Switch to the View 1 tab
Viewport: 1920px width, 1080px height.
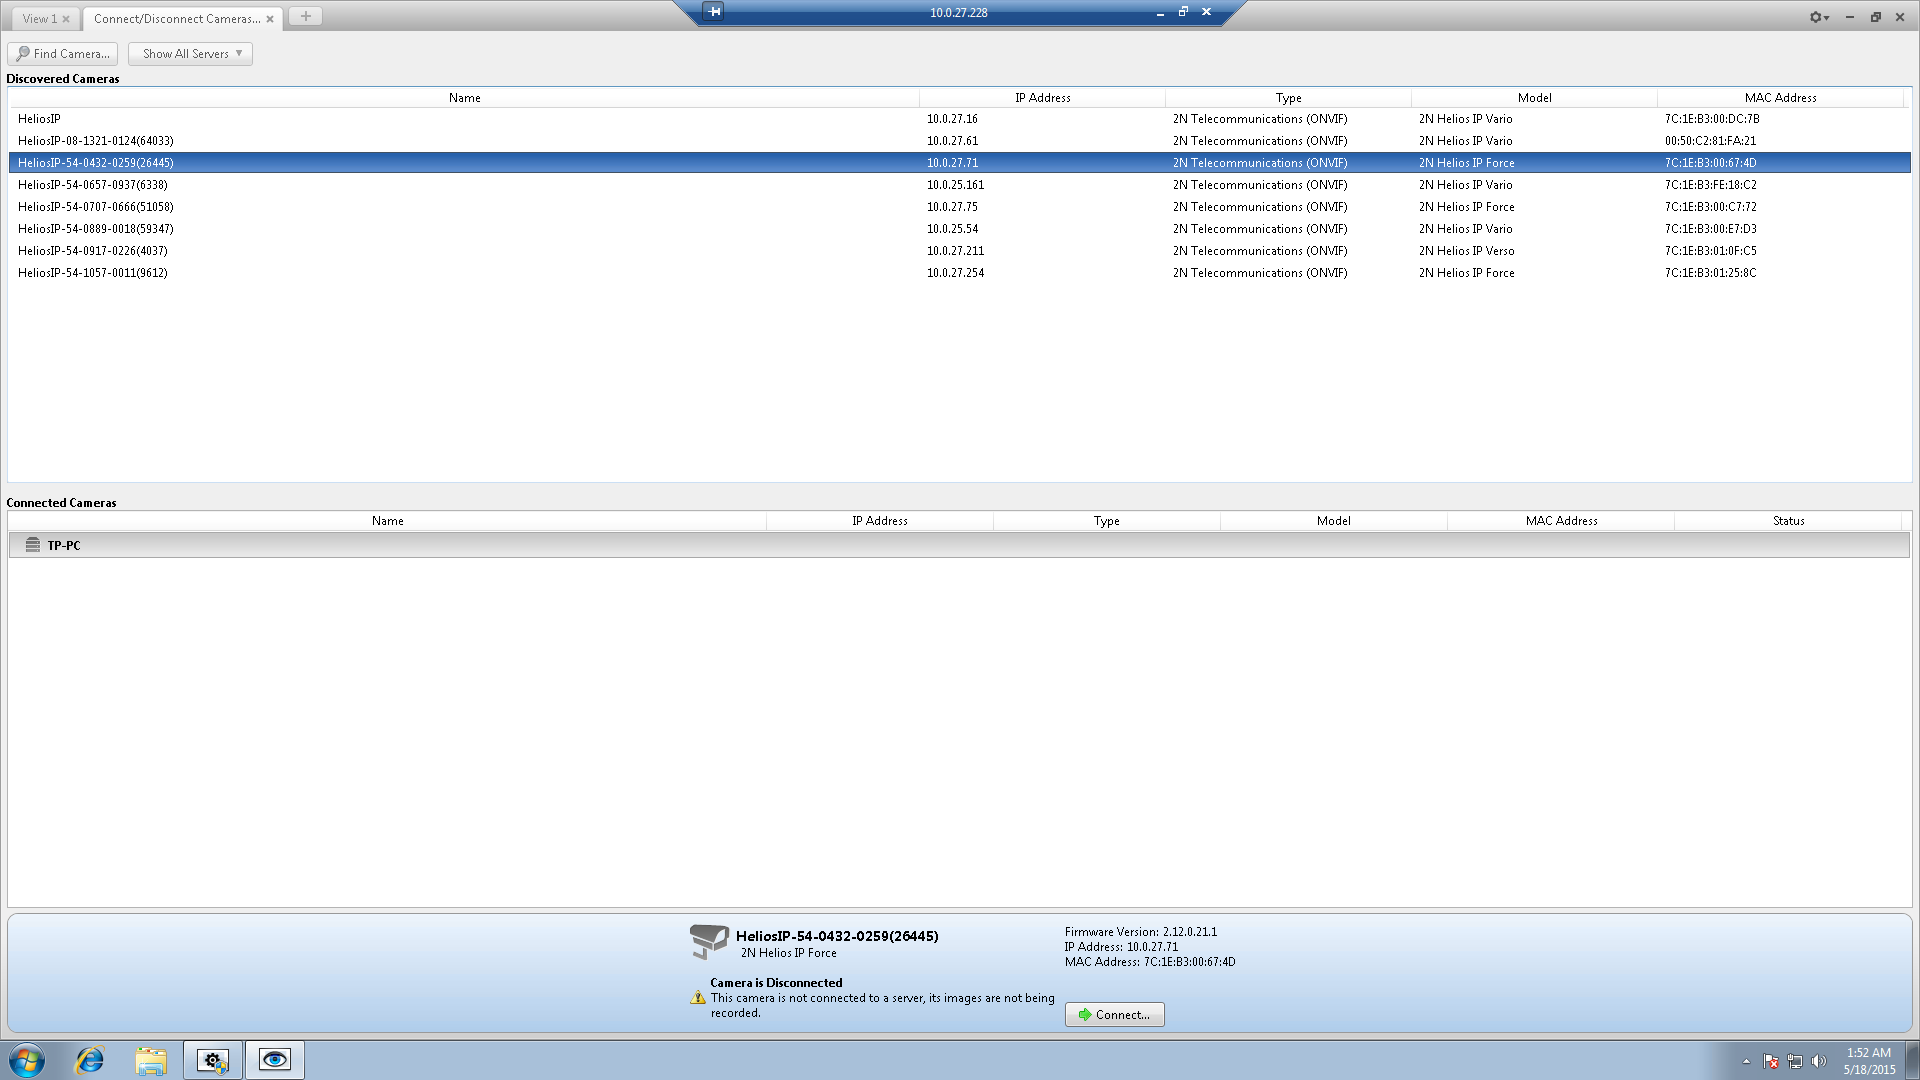40,18
